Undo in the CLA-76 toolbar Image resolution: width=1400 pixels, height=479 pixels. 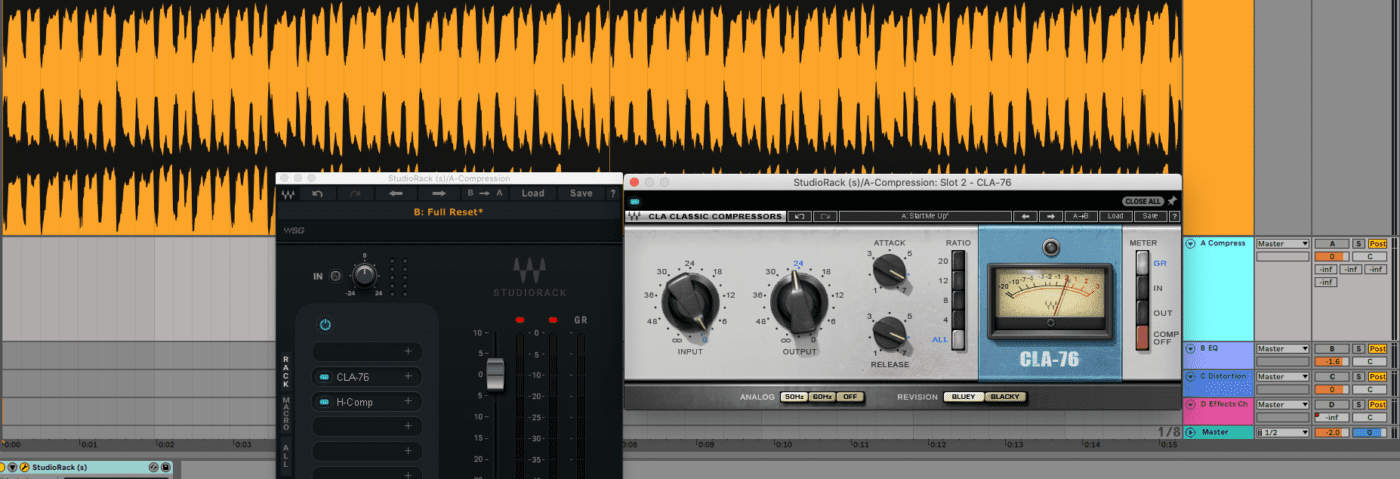coord(800,216)
